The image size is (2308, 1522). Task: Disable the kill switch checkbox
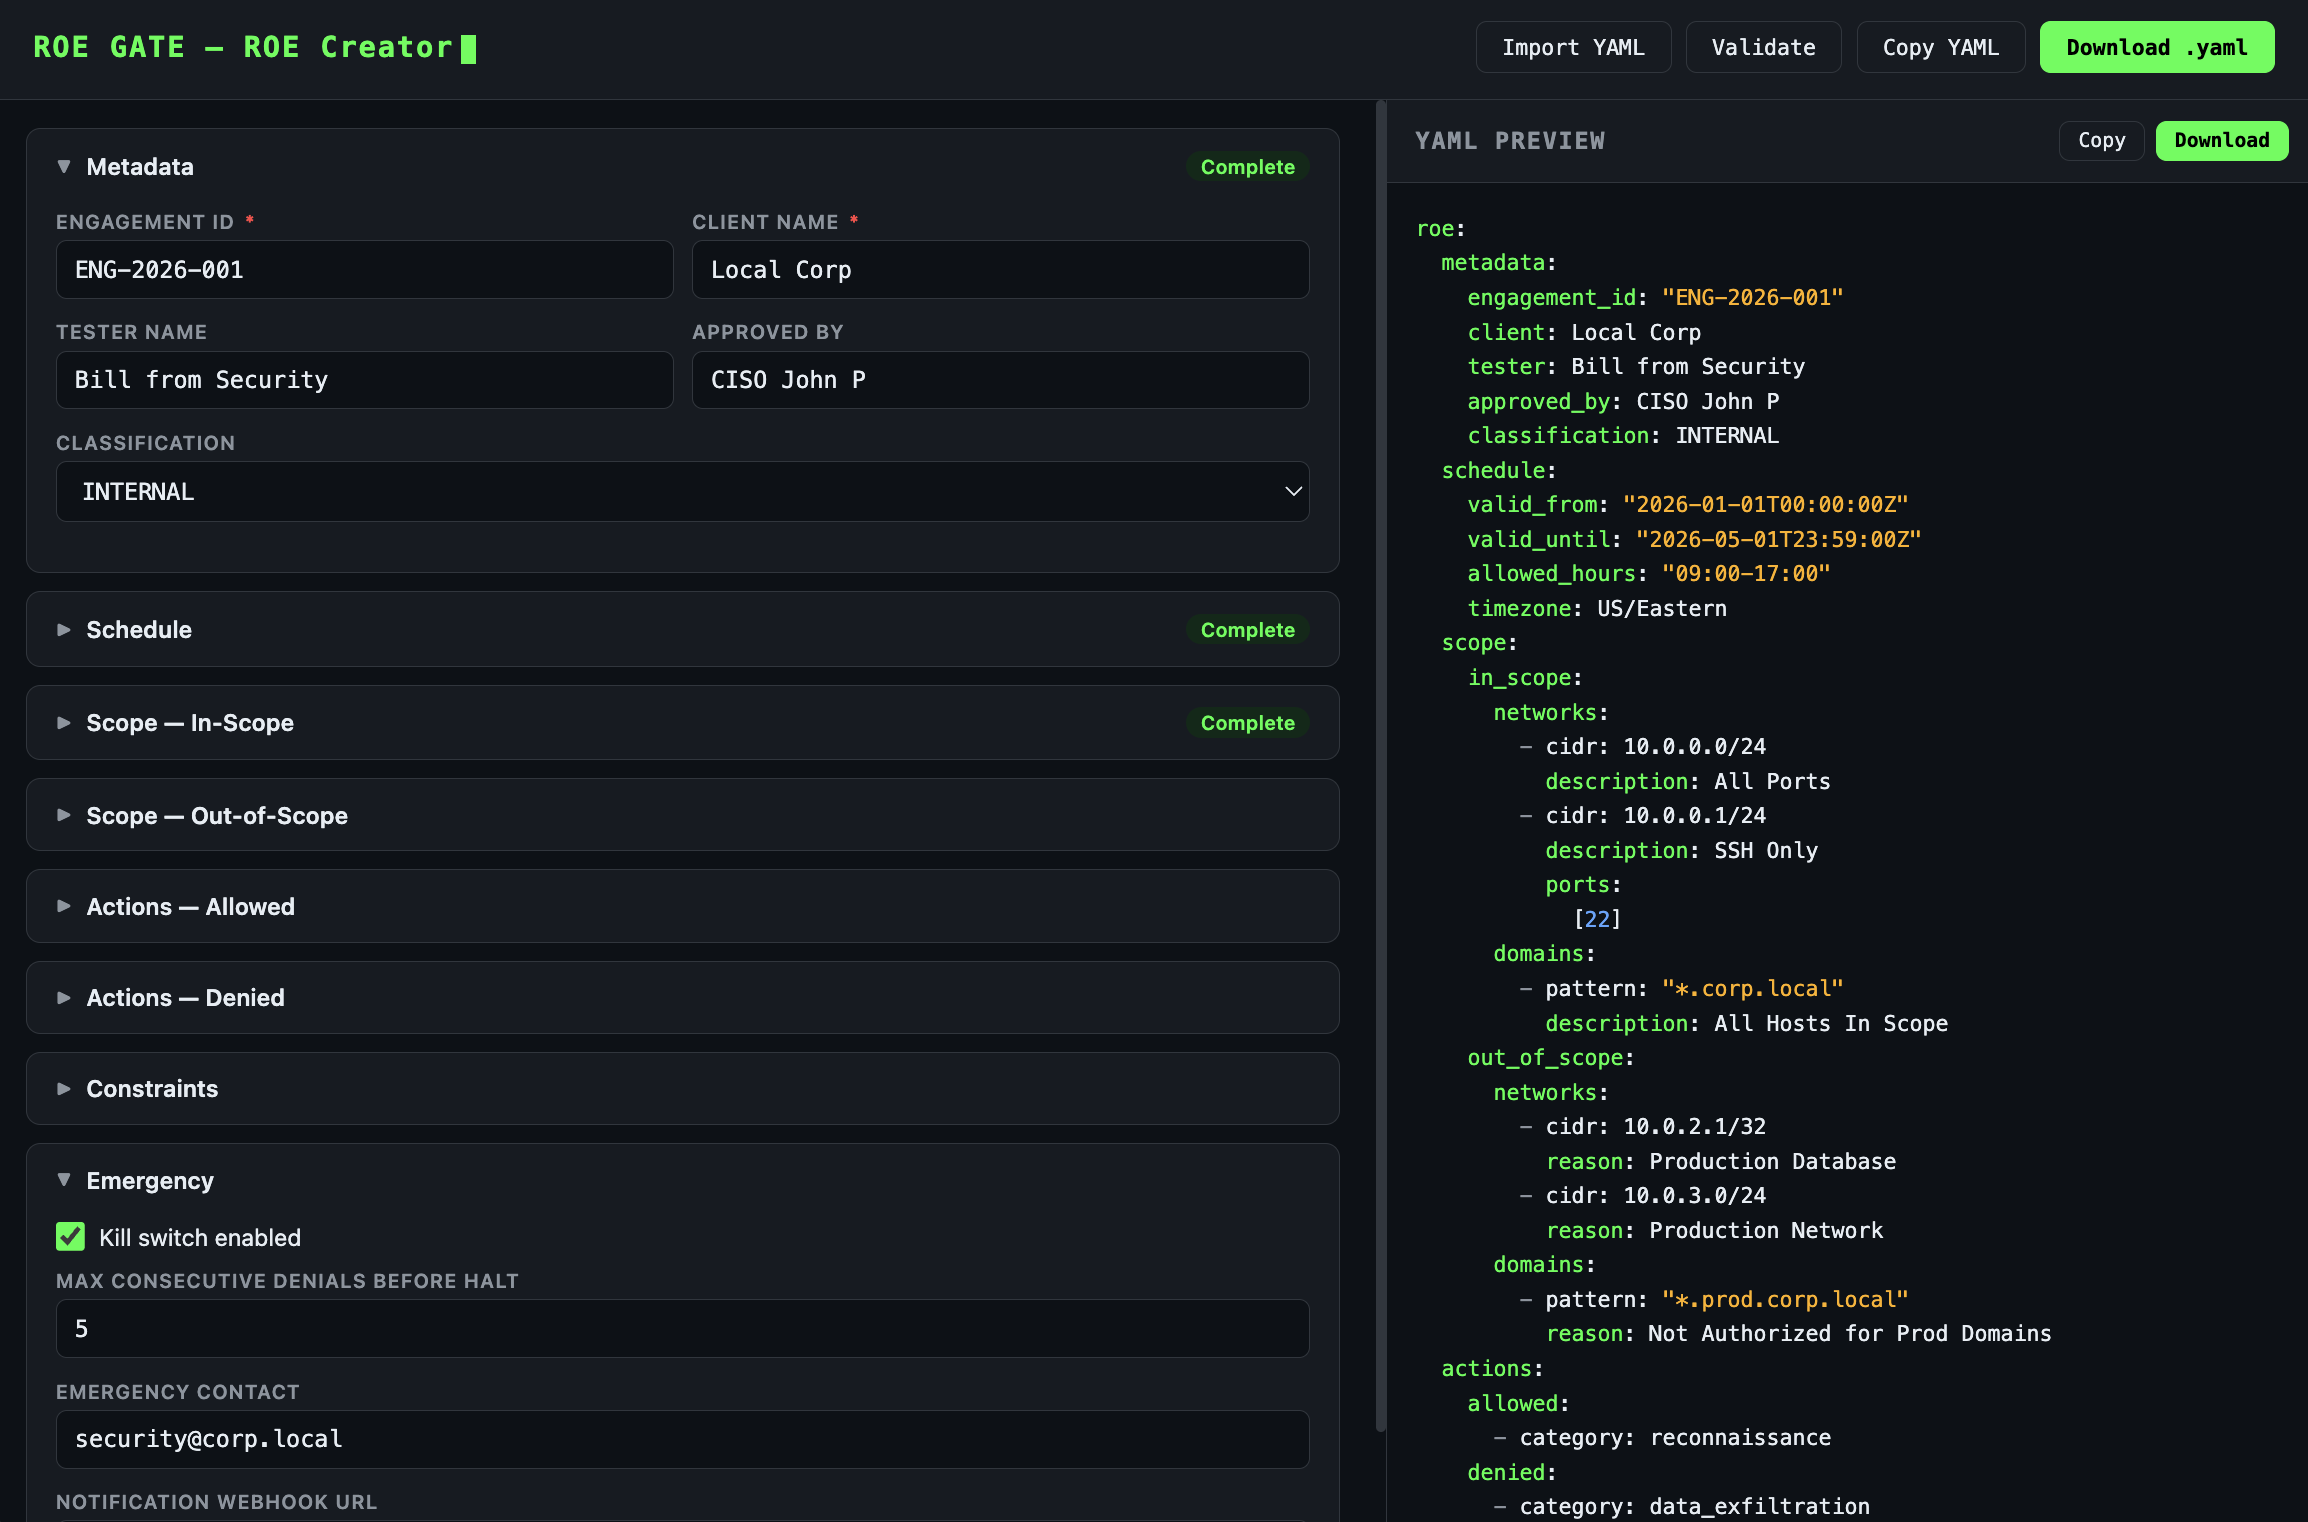(x=69, y=1237)
